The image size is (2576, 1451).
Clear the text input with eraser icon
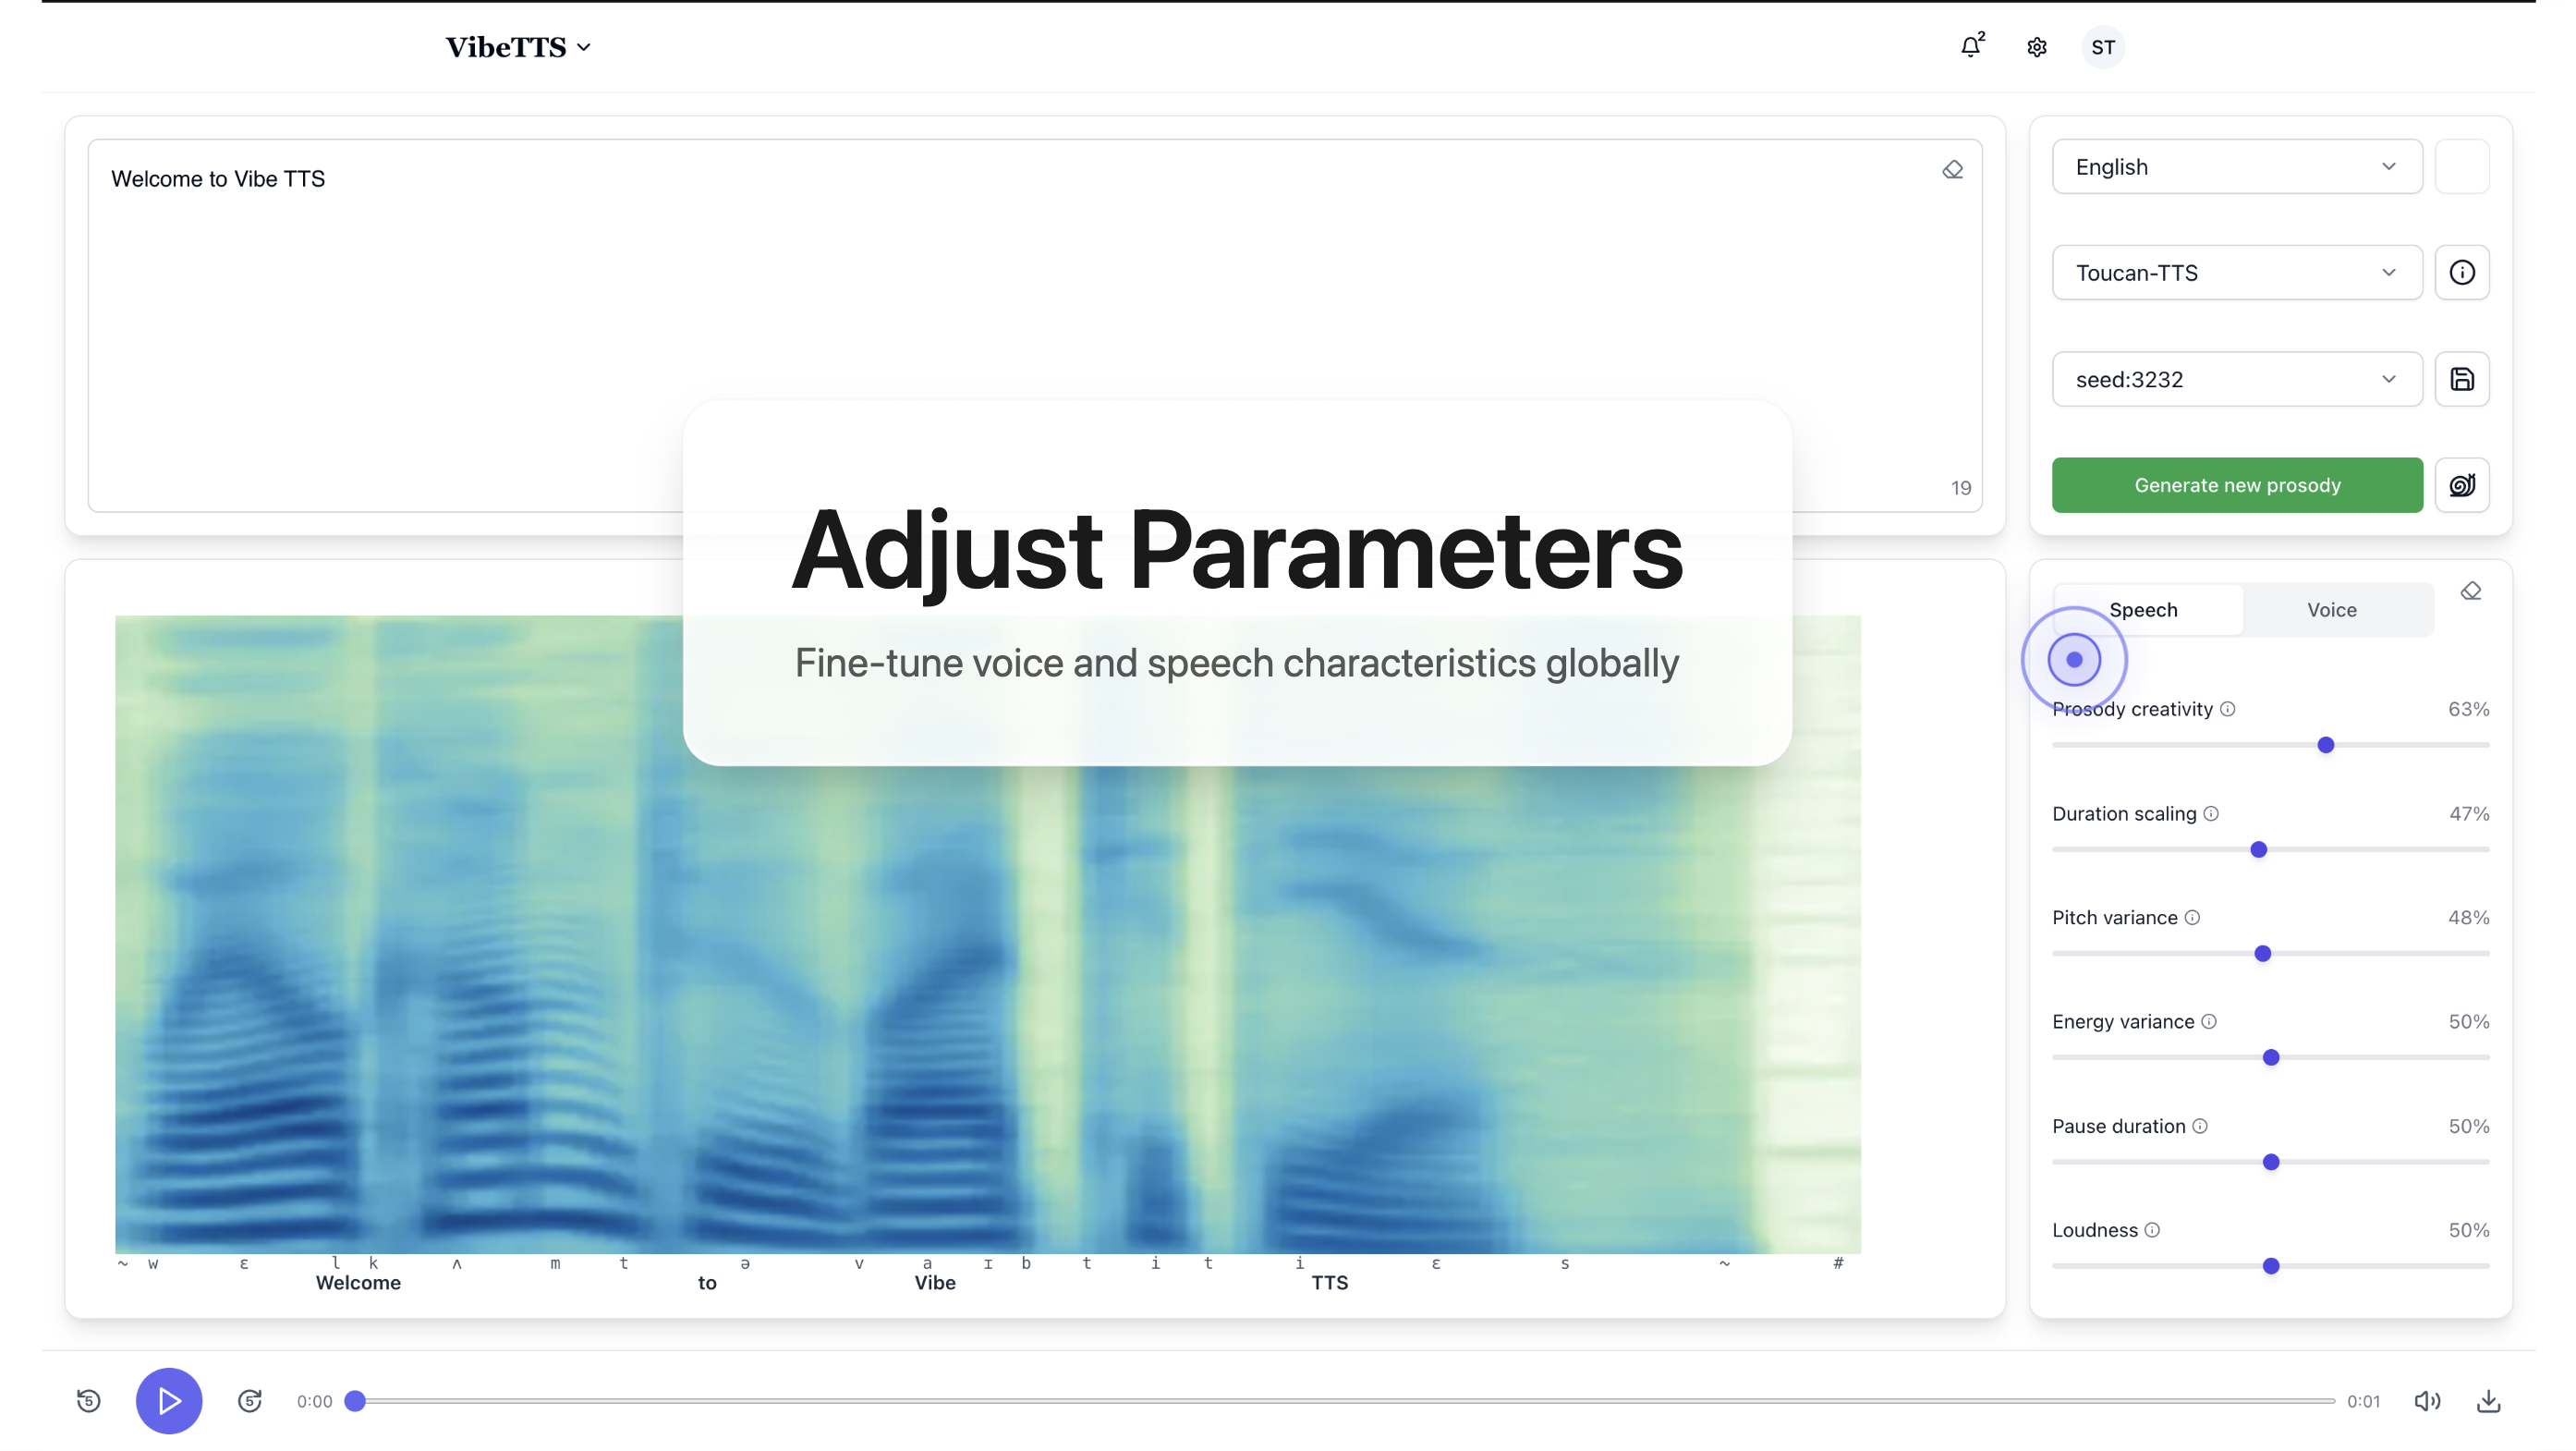[x=1952, y=170]
